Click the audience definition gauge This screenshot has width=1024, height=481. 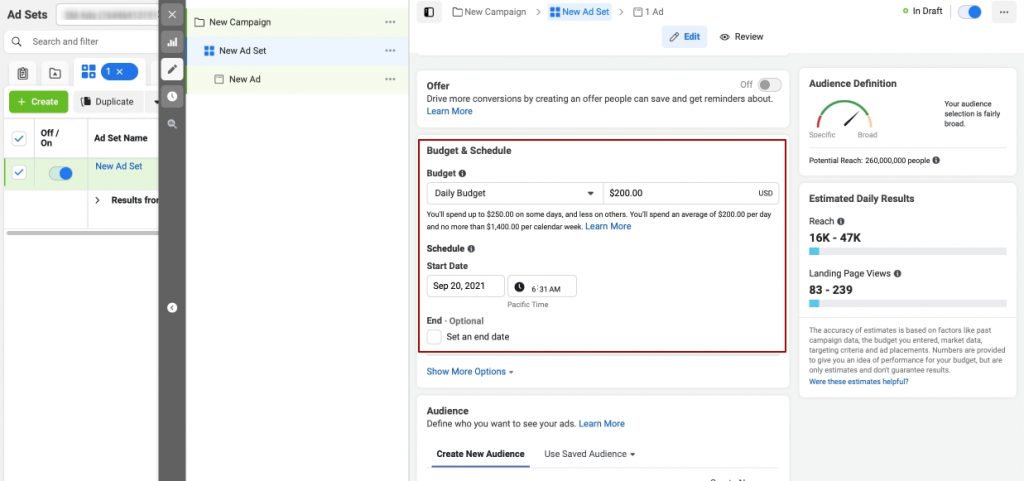click(x=844, y=114)
